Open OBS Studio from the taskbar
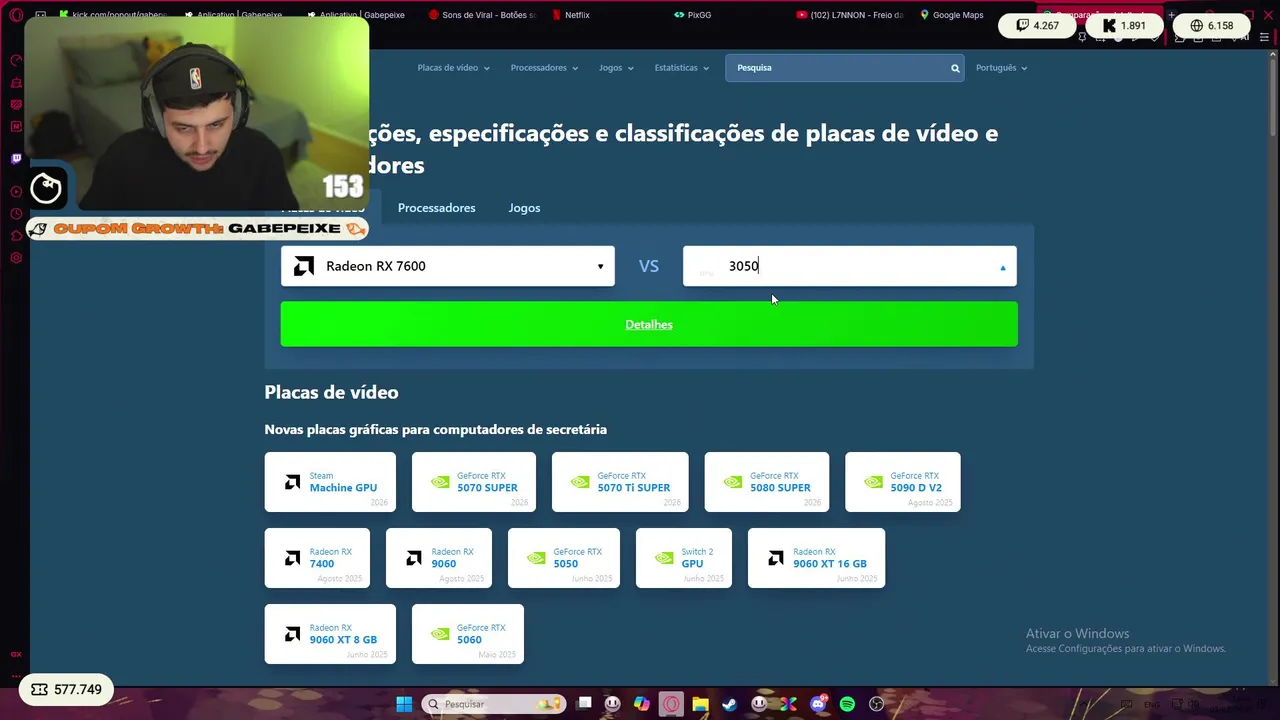1280x720 pixels. click(877, 704)
